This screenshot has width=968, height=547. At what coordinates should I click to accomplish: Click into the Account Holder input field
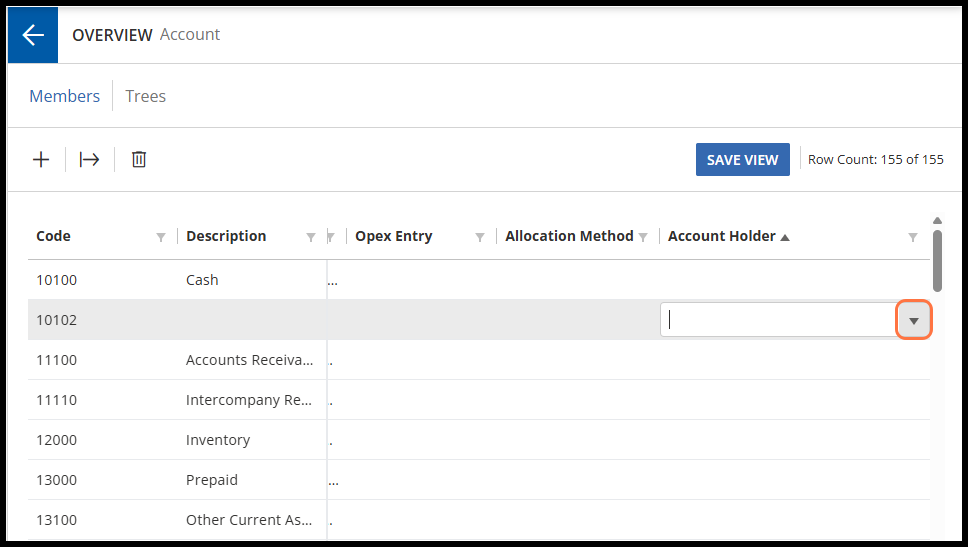pos(778,320)
